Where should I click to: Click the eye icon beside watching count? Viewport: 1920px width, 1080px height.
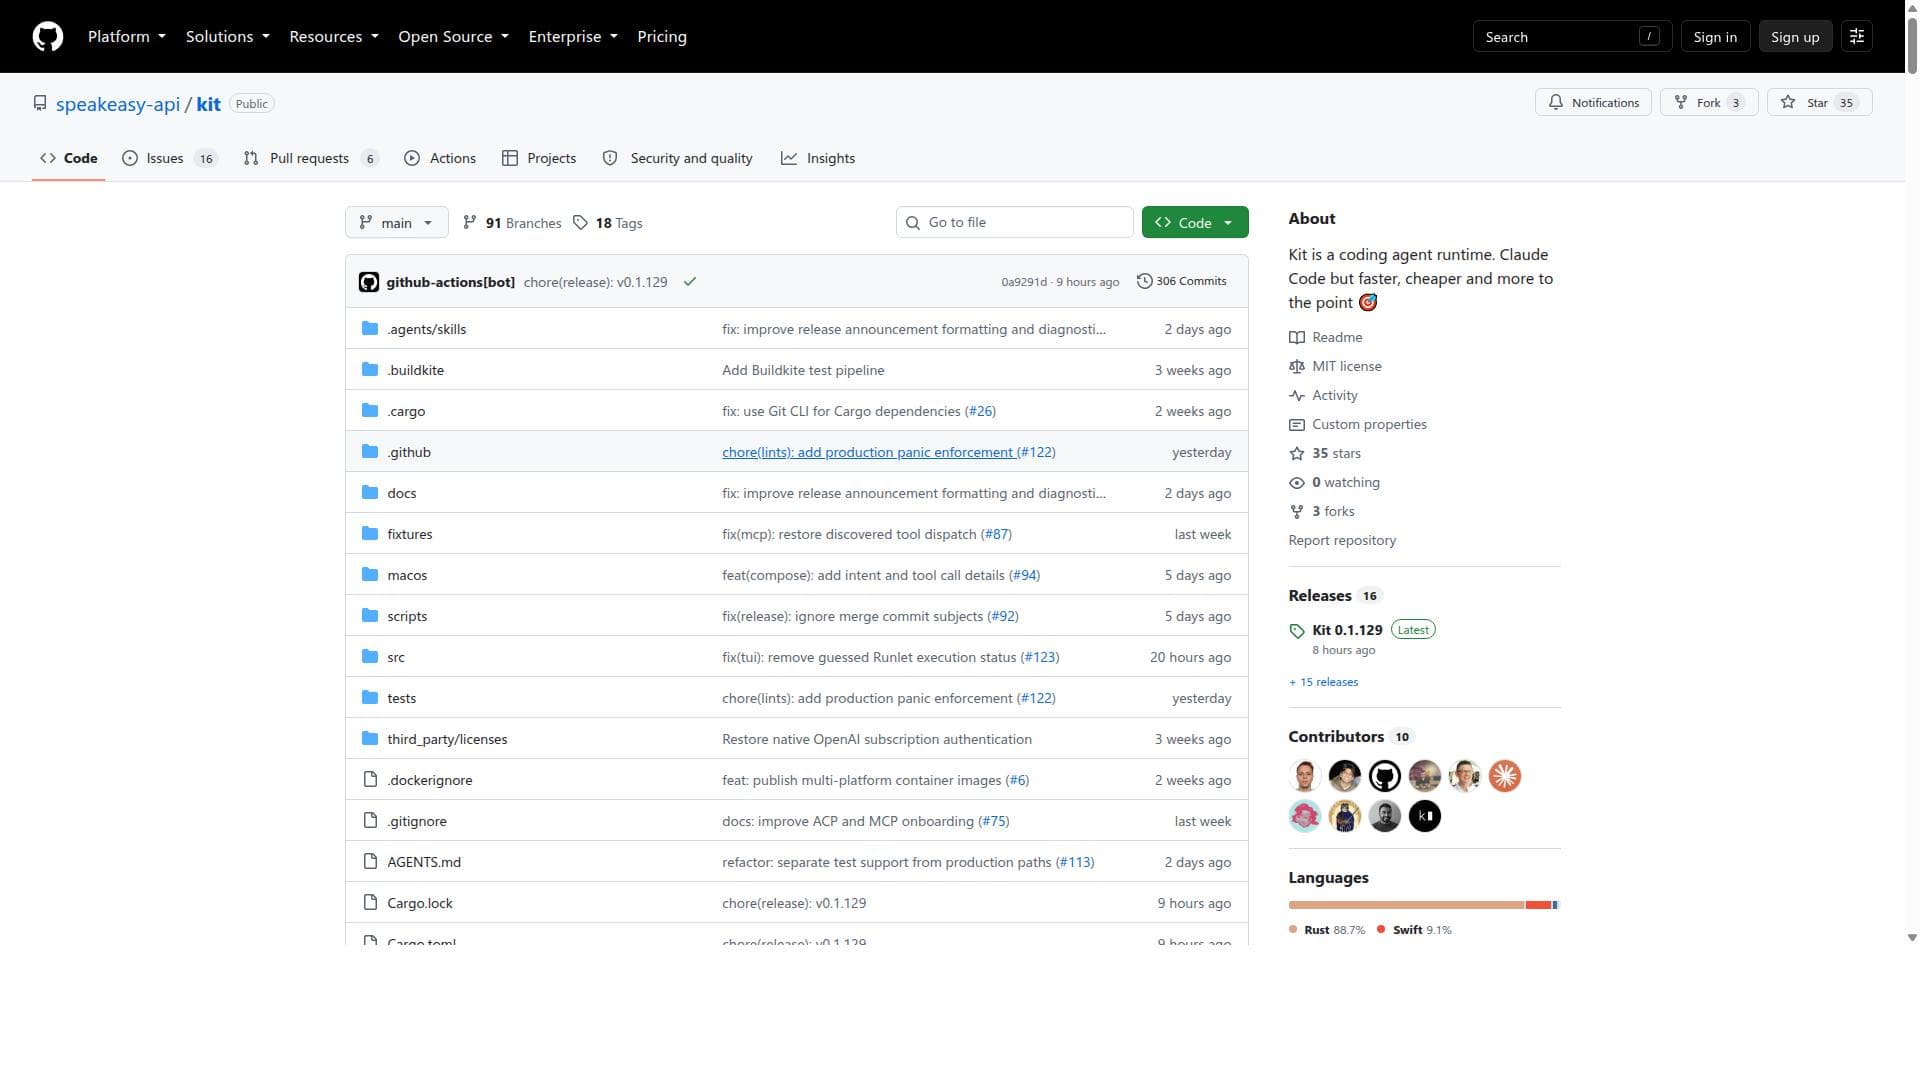(1297, 483)
